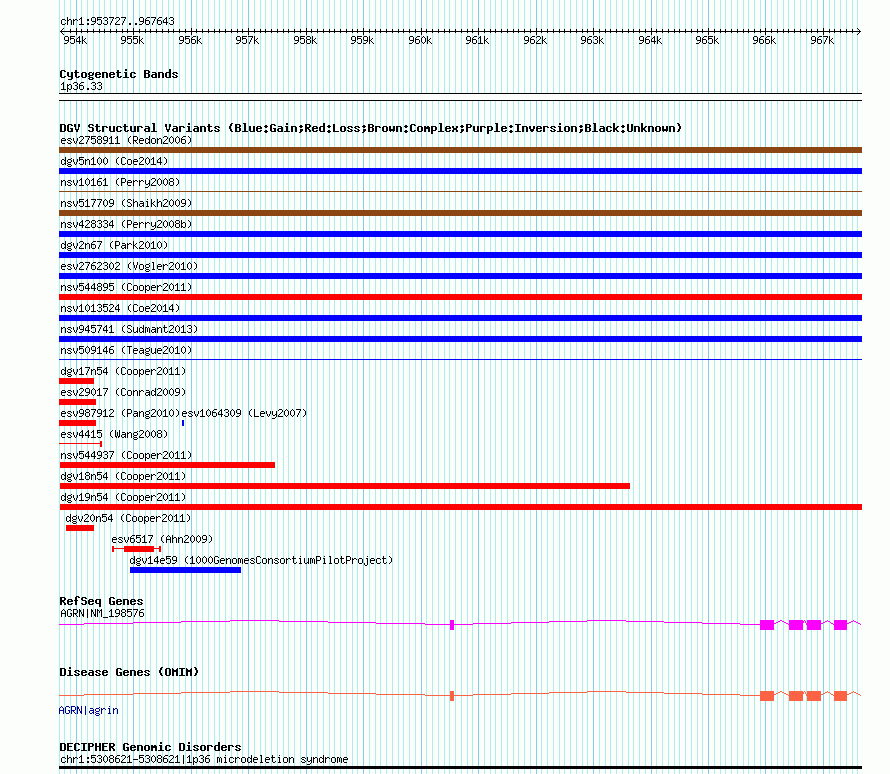Select variant nsv517709 (Shaikh2009) label

126,203
